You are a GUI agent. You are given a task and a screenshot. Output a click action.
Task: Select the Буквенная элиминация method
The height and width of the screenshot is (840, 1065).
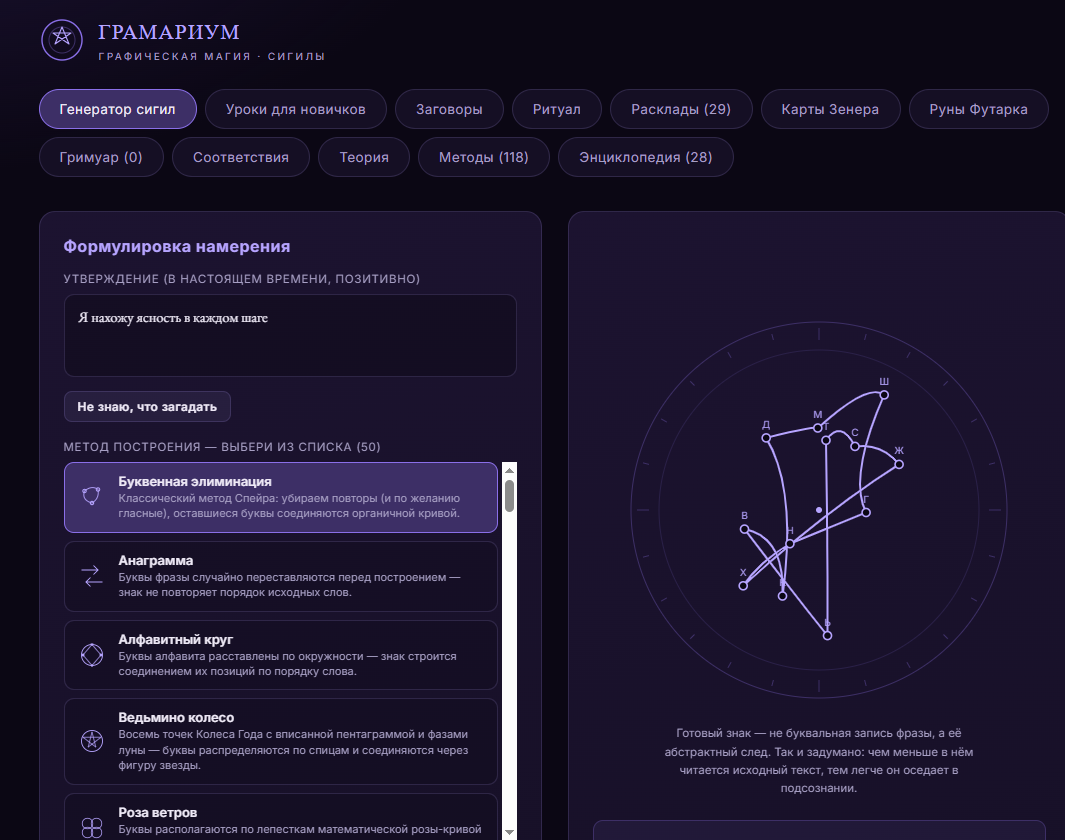pyautogui.click(x=281, y=497)
